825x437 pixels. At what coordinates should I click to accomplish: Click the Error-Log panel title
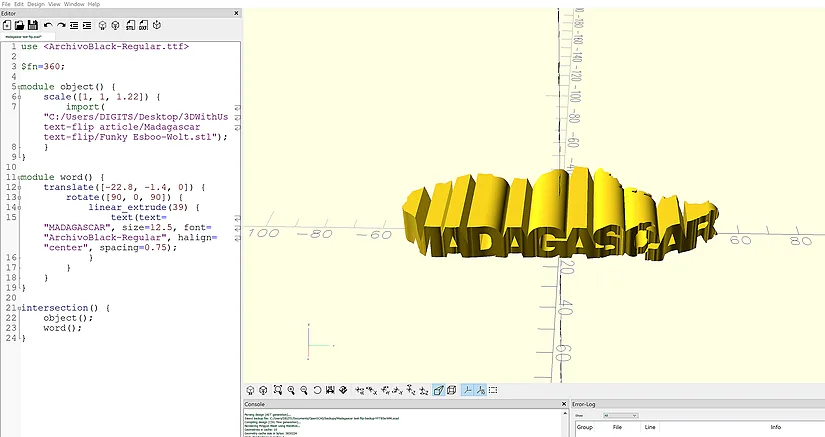(x=583, y=404)
